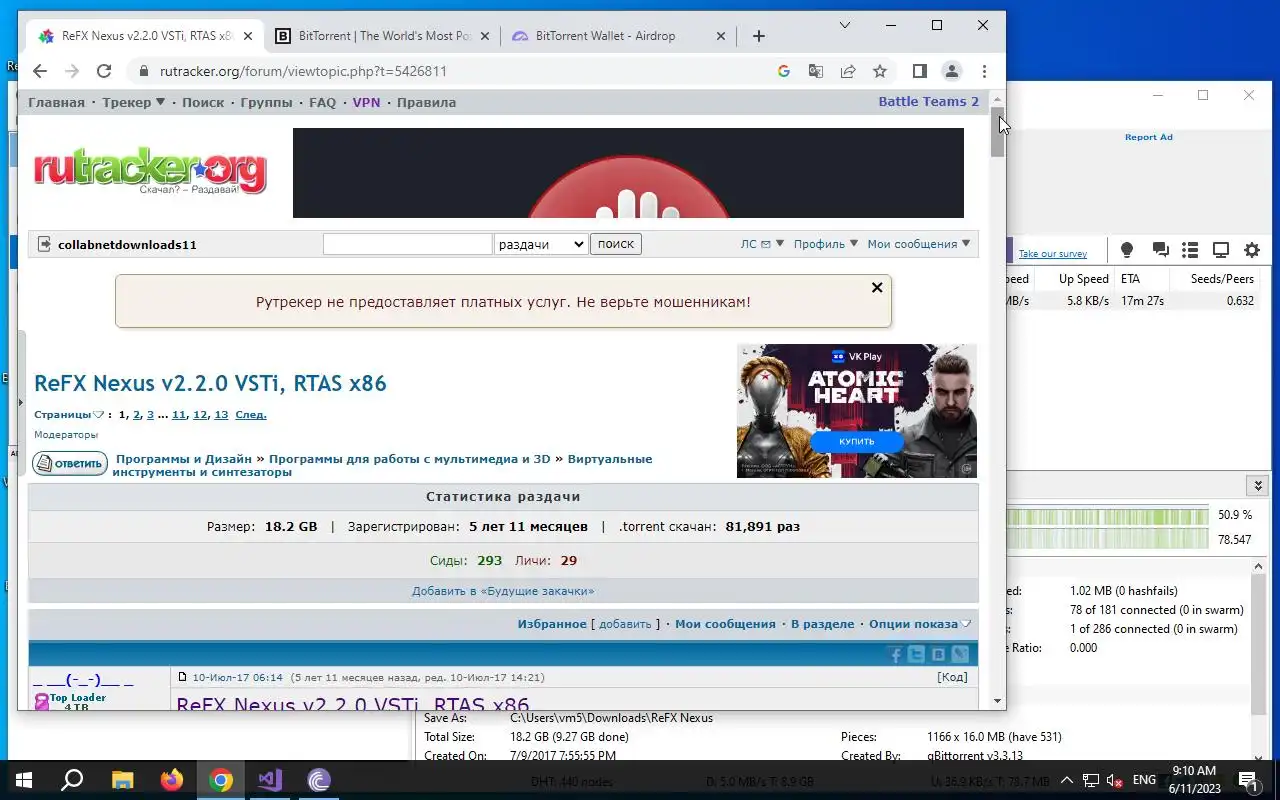Click lightbulb icon in BitTorrent toolbar
This screenshot has width=1280, height=800.
click(1127, 250)
